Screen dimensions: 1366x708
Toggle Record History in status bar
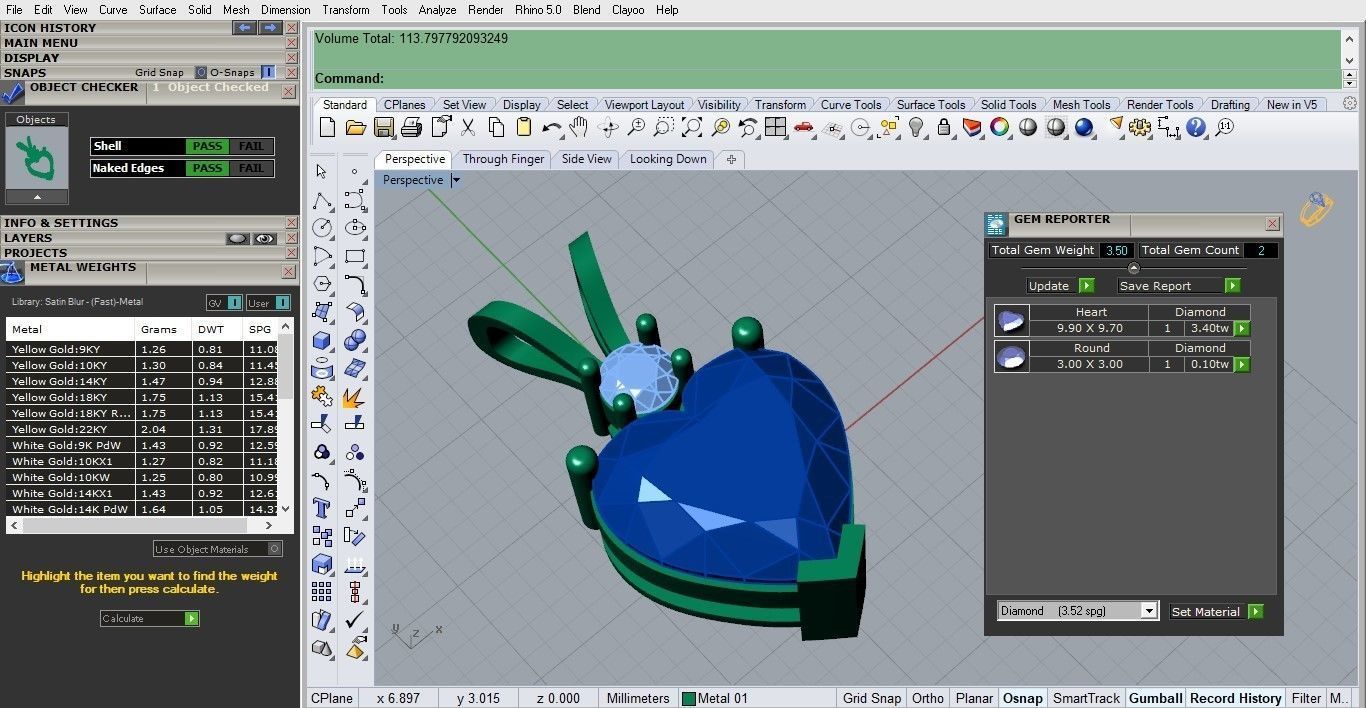point(1235,698)
